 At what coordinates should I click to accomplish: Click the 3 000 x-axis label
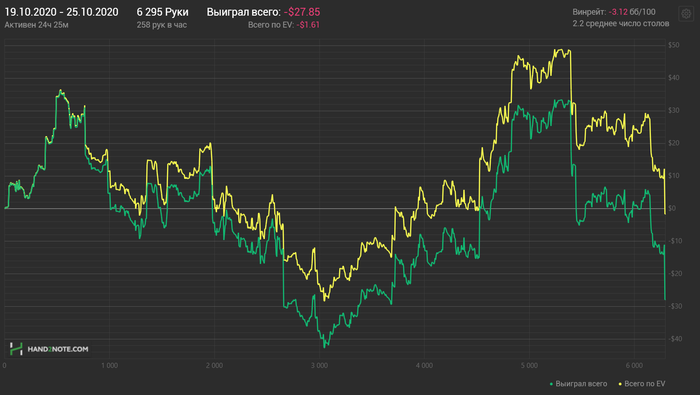tap(319, 366)
